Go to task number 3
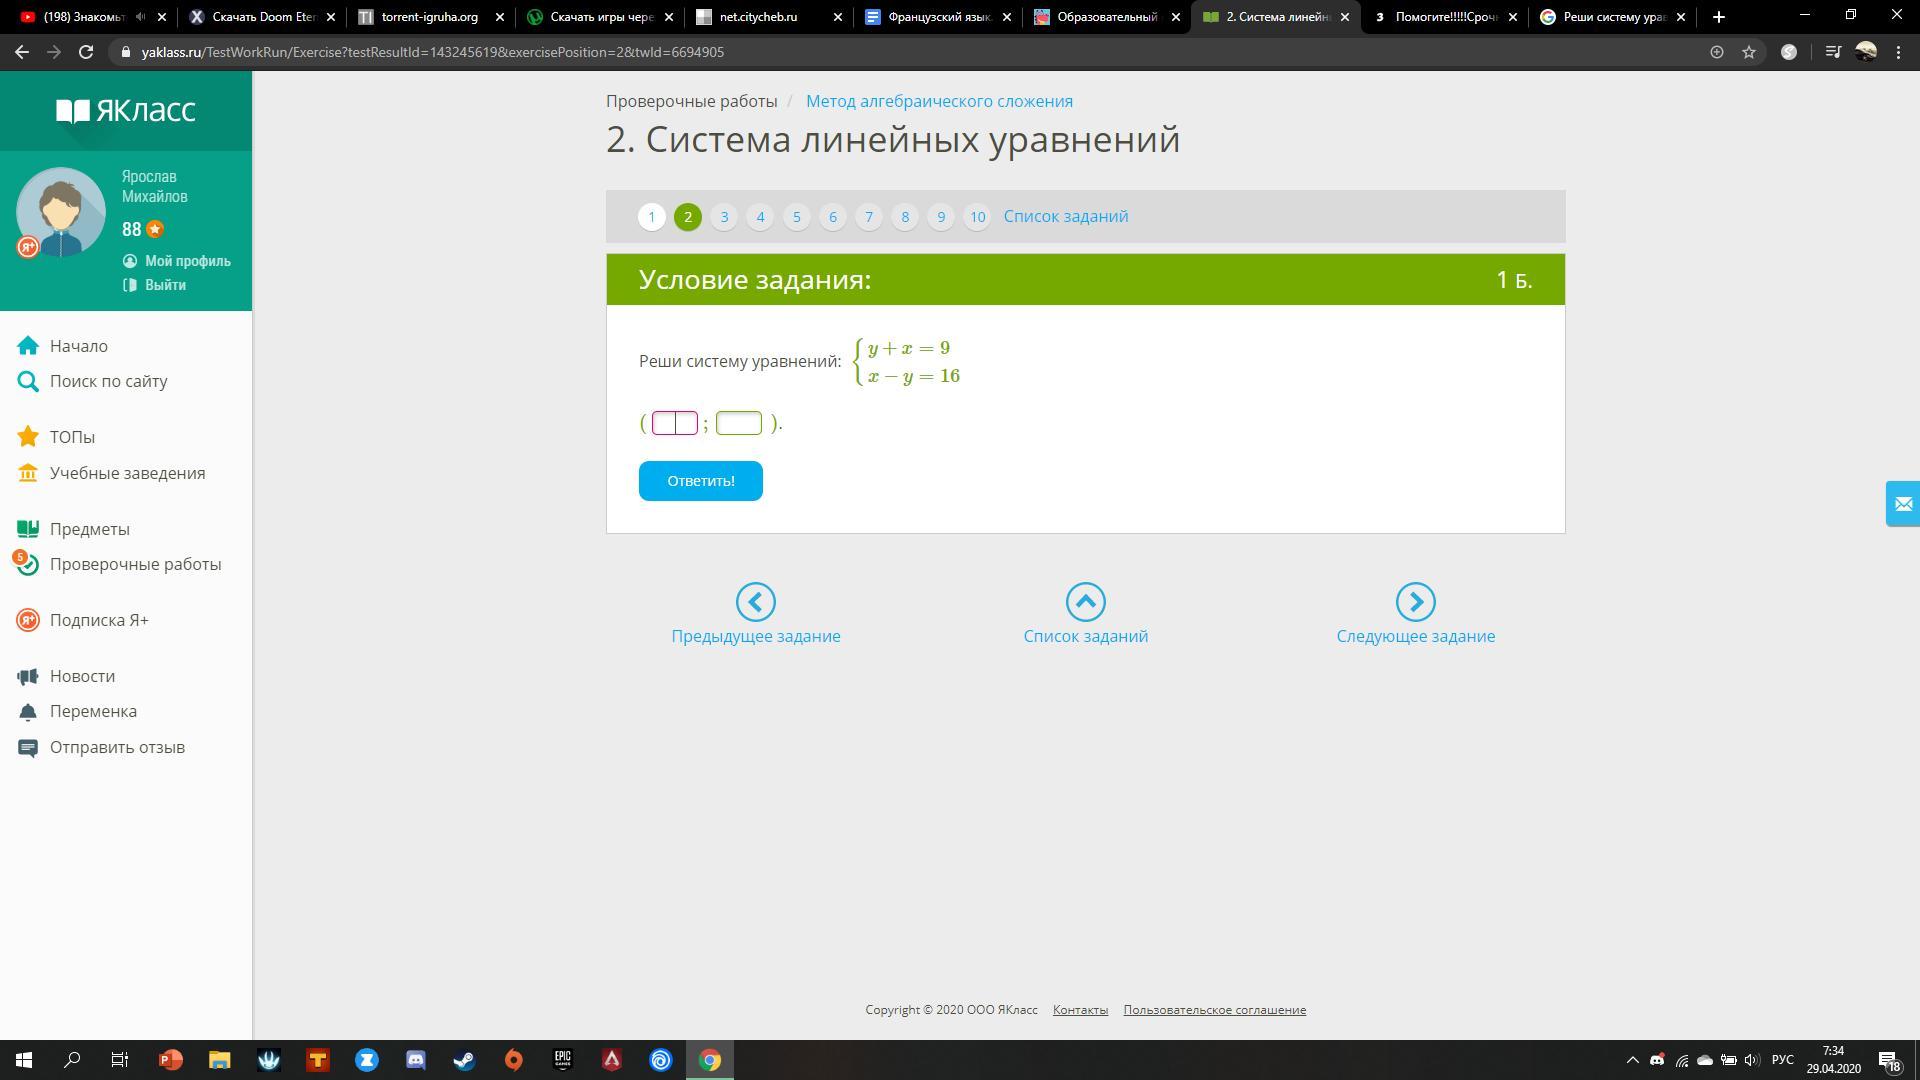Image resolution: width=1920 pixels, height=1080 pixels. (724, 217)
